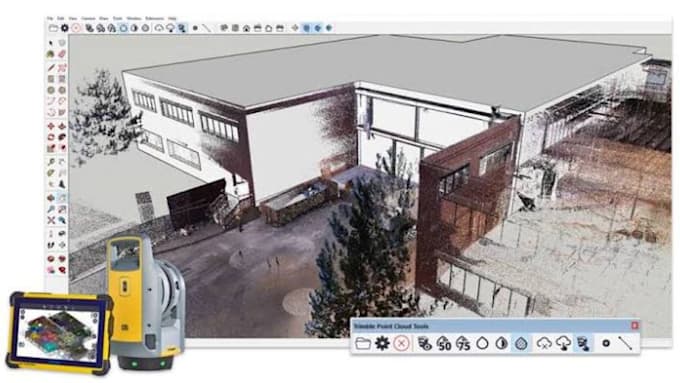Select the diagonal line tool in floating panel
Screen dimensions: 680x383
tap(625, 343)
